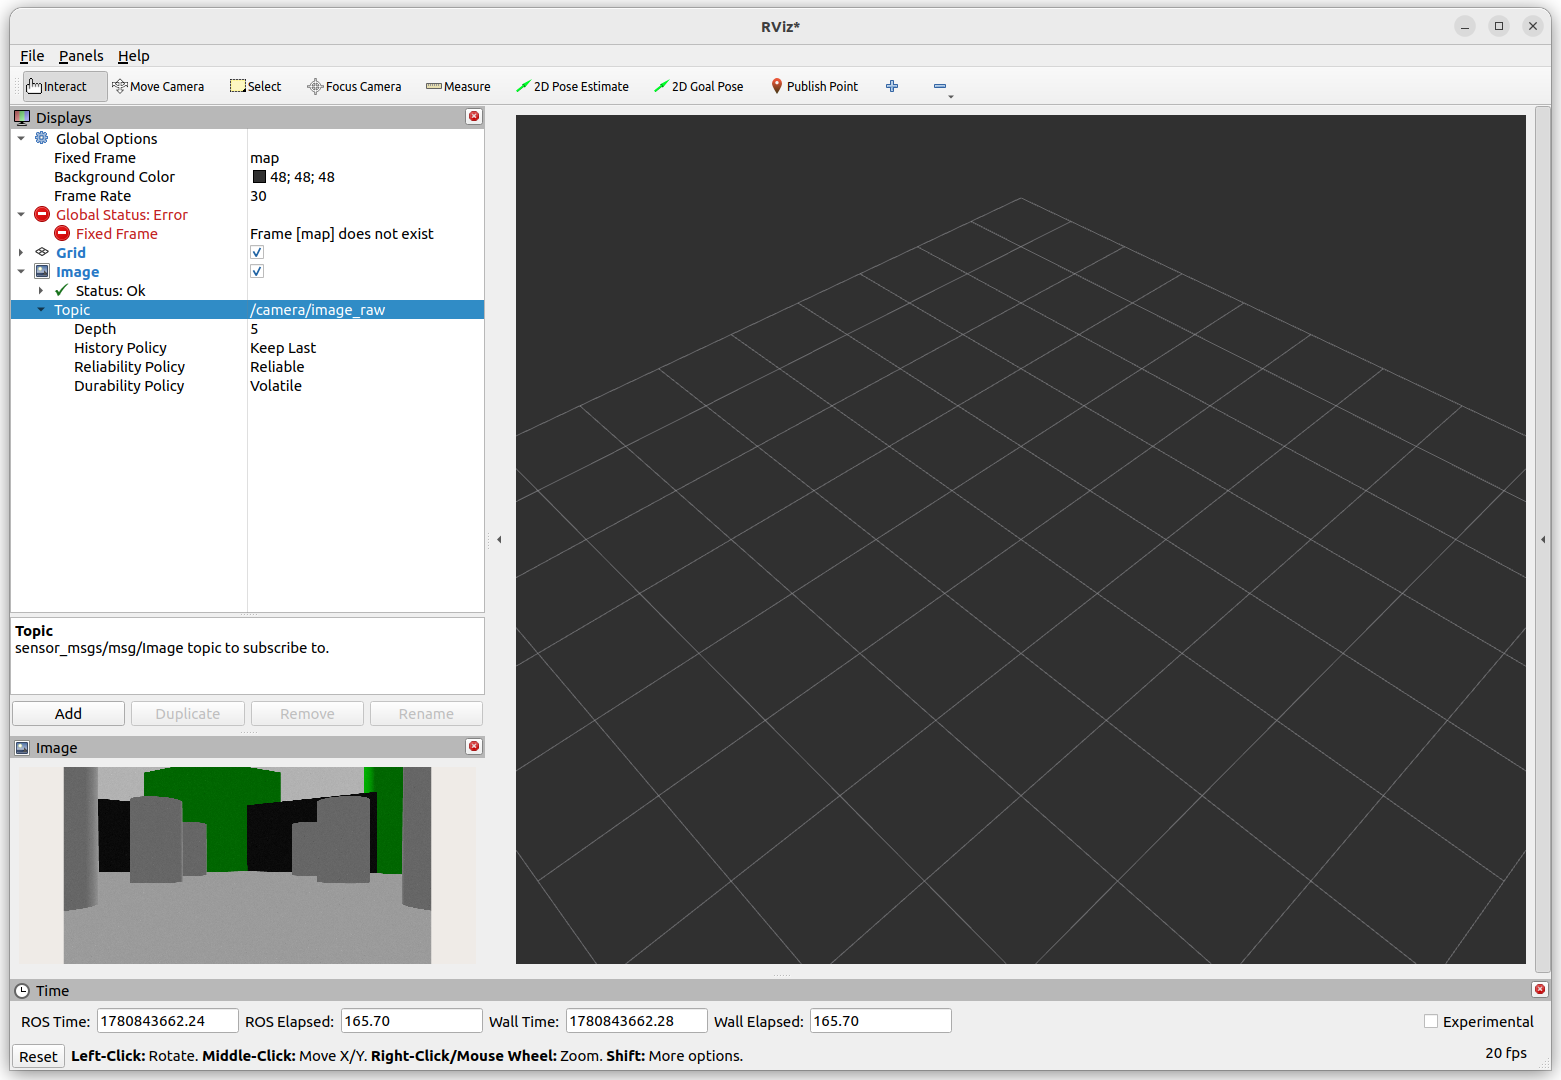Close the Time panel
The image size is (1561, 1080).
pyautogui.click(x=1540, y=990)
